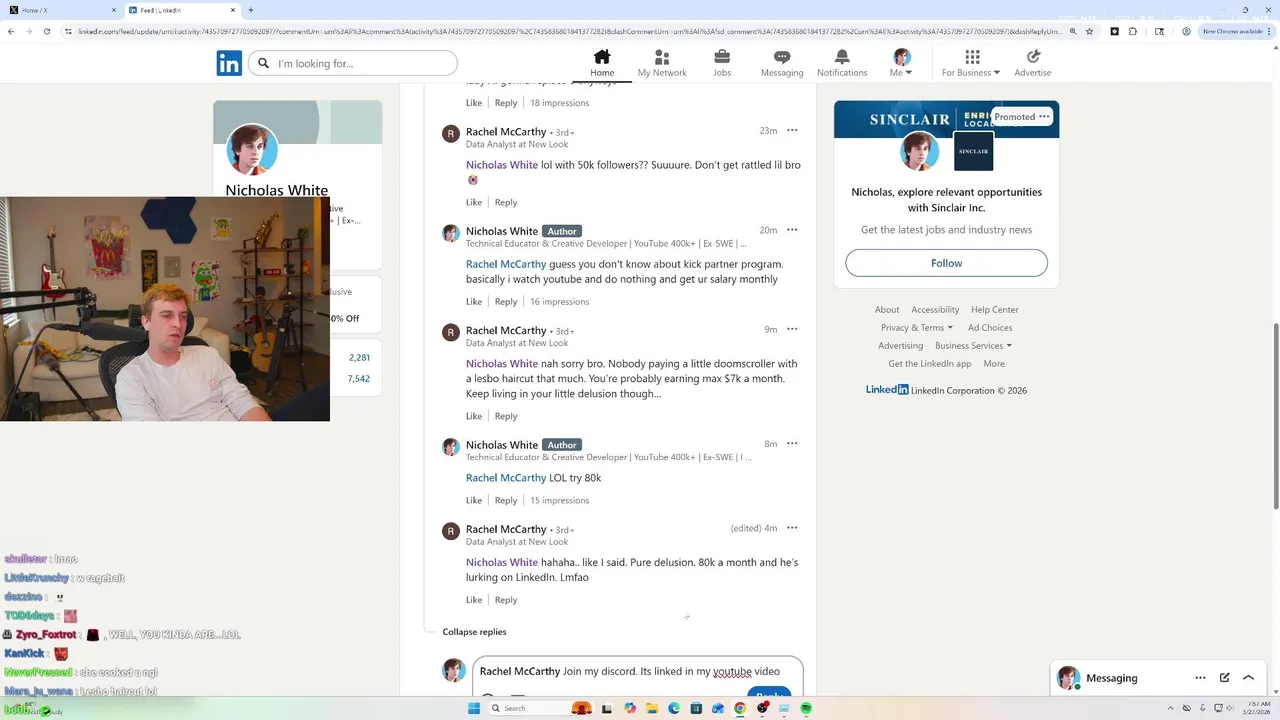Open the three-dot menu on the 20m comment
The height and width of the screenshot is (720, 1280).
pos(792,229)
